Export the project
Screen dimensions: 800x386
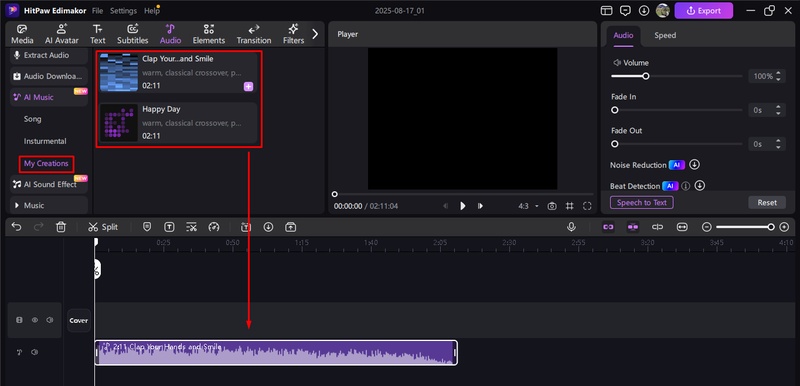pos(704,11)
